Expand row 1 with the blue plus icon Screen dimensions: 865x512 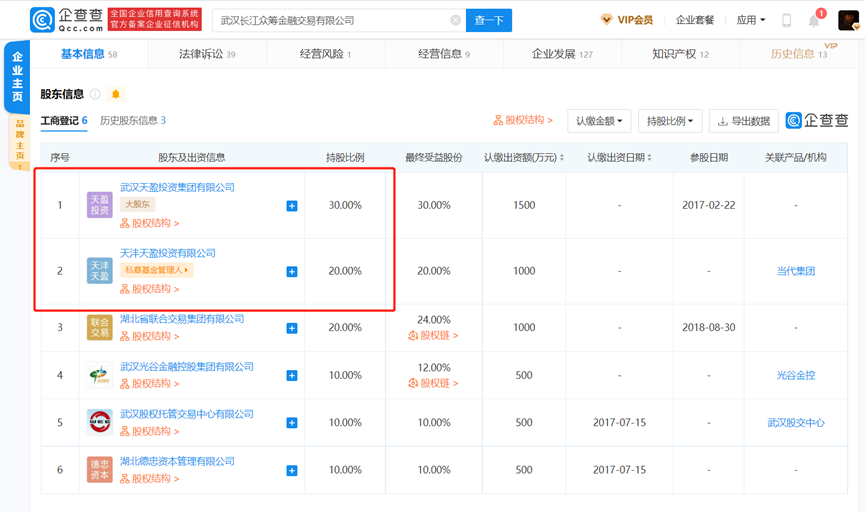click(x=292, y=206)
